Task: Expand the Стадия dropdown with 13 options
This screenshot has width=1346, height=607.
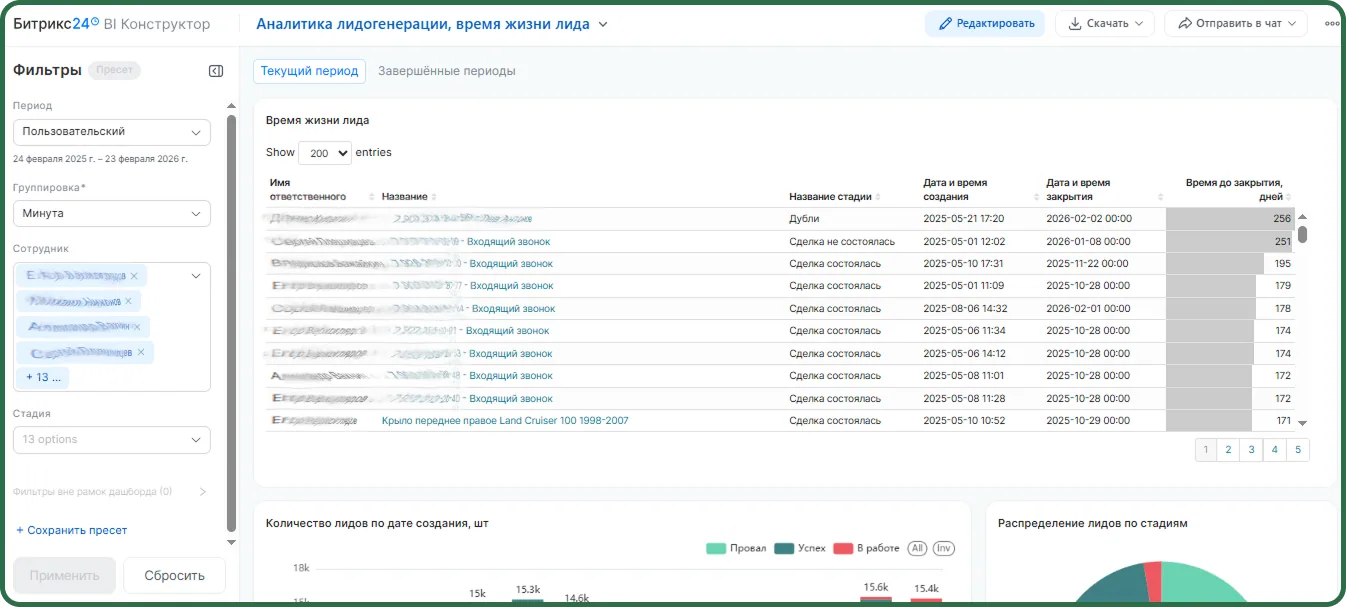Action: click(112, 440)
